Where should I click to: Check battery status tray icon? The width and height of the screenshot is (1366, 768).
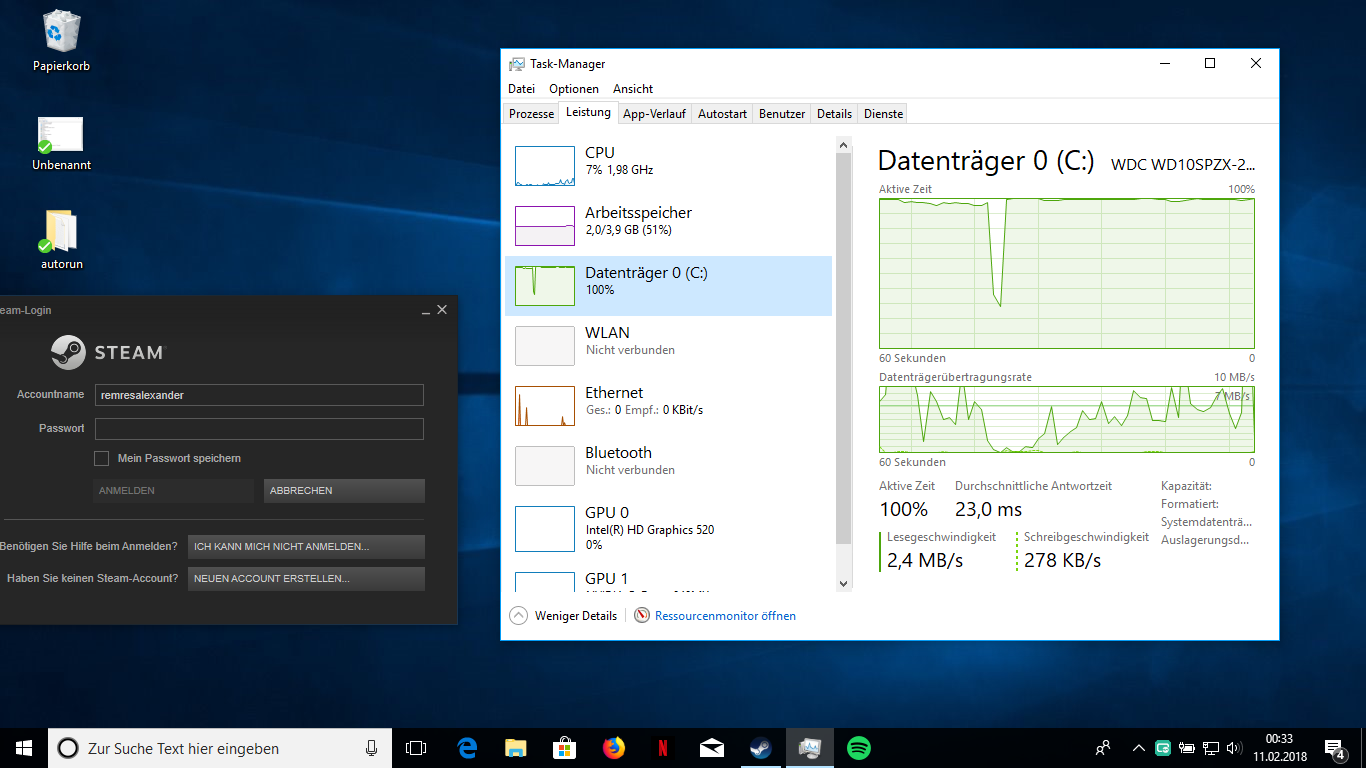click(1187, 748)
